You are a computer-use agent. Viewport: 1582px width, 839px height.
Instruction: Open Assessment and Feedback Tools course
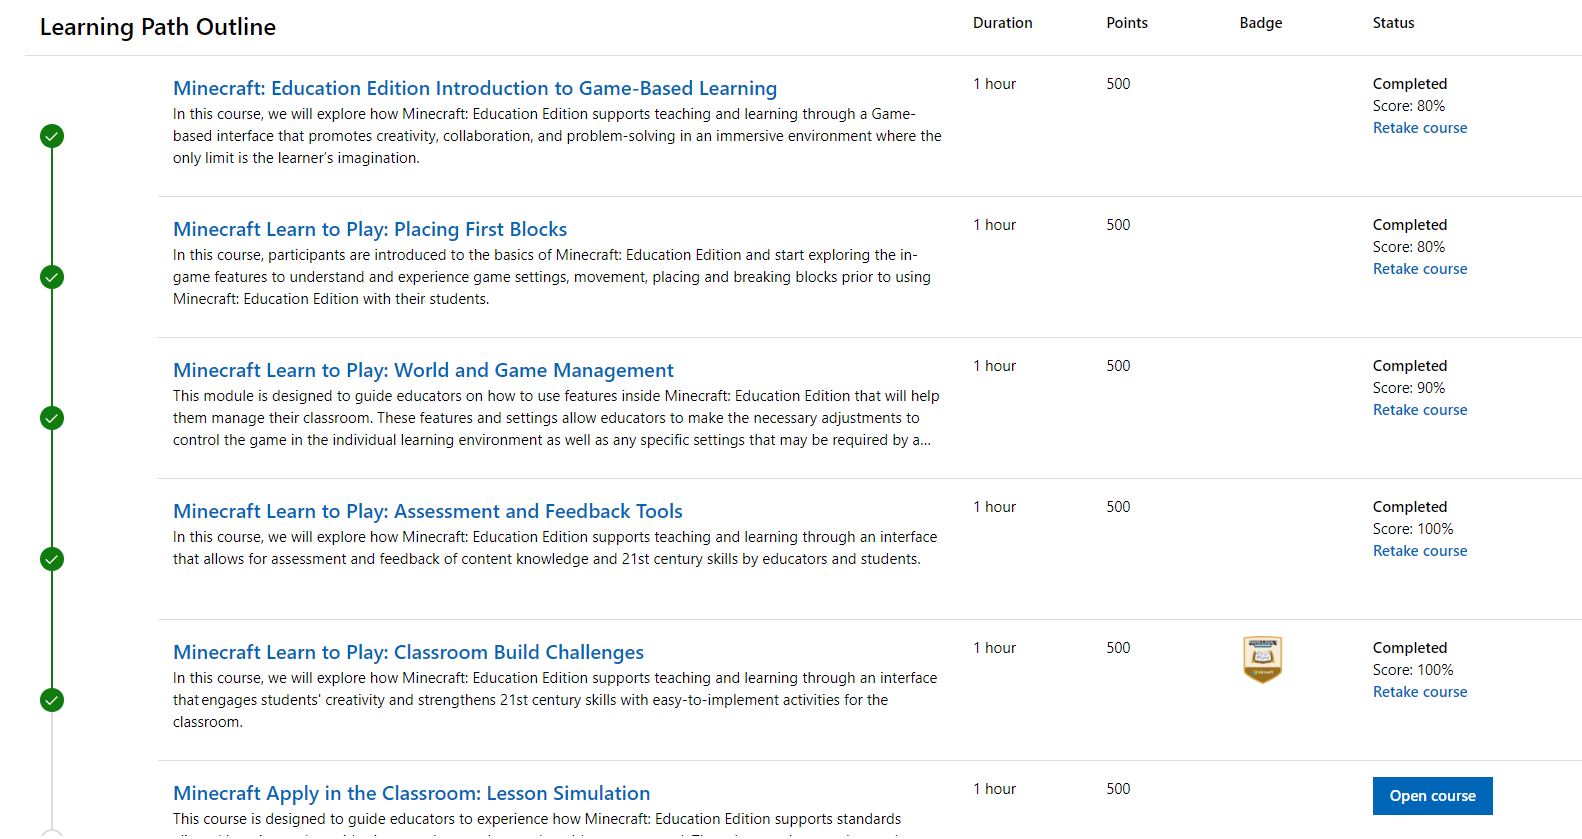427,511
